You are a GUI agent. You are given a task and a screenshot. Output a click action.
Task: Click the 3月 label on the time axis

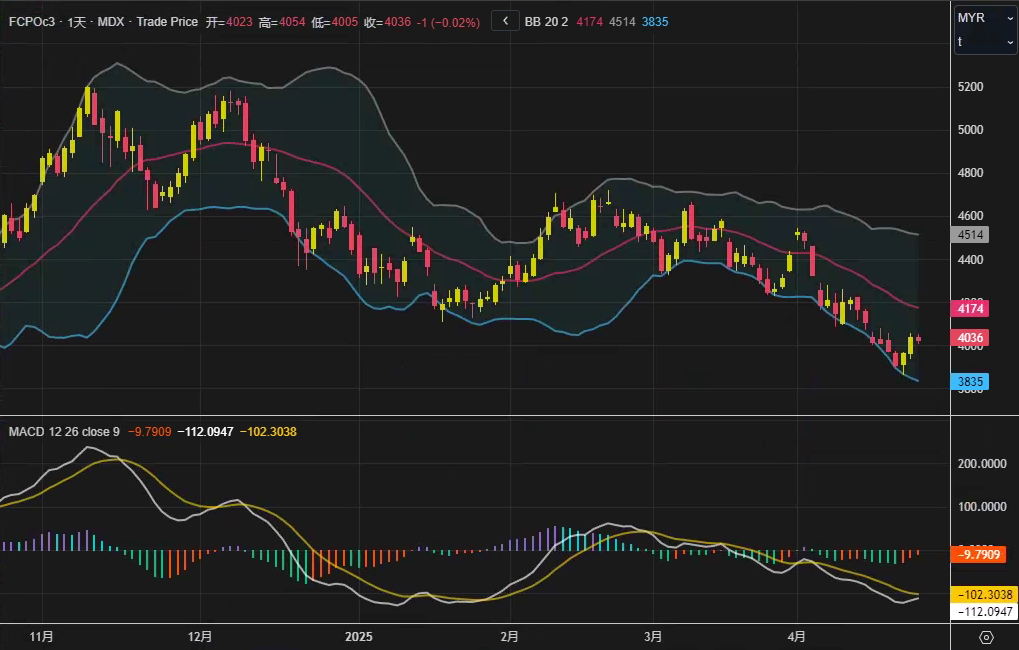(x=654, y=636)
